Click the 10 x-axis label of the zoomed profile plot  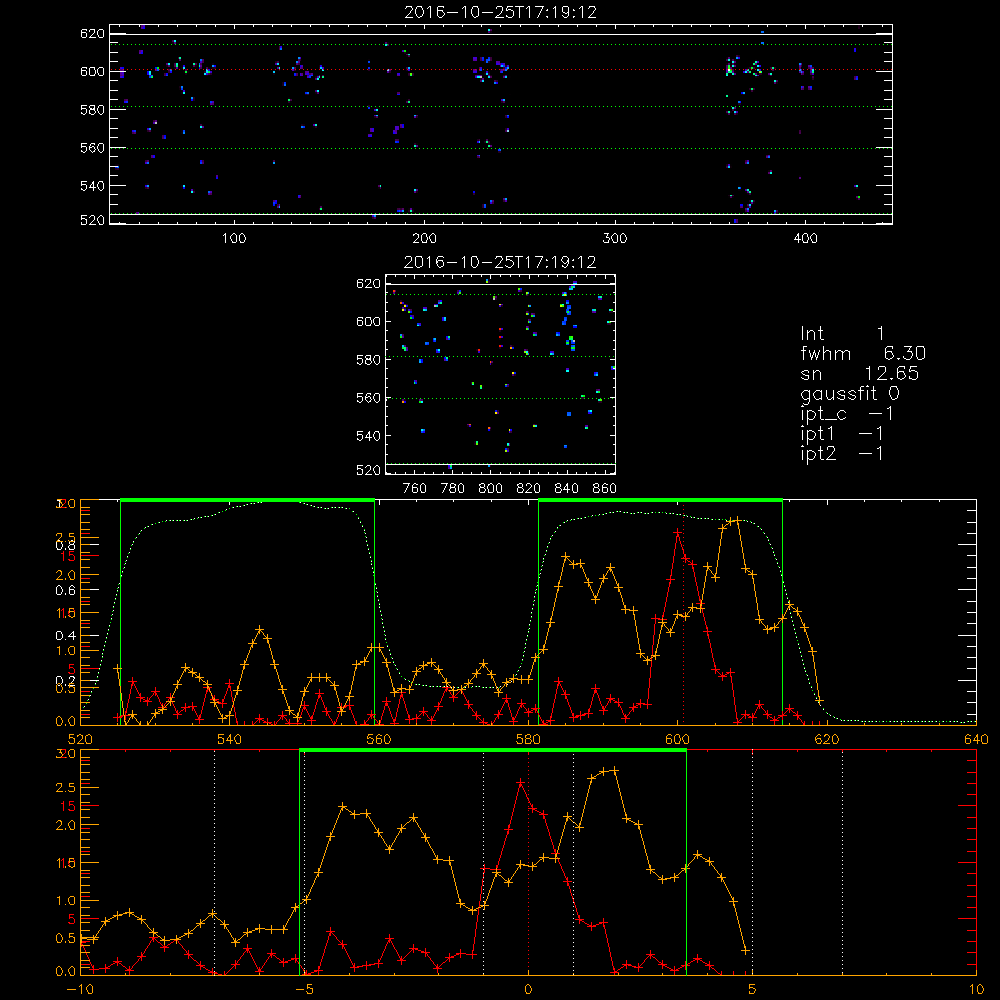[x=976, y=989]
